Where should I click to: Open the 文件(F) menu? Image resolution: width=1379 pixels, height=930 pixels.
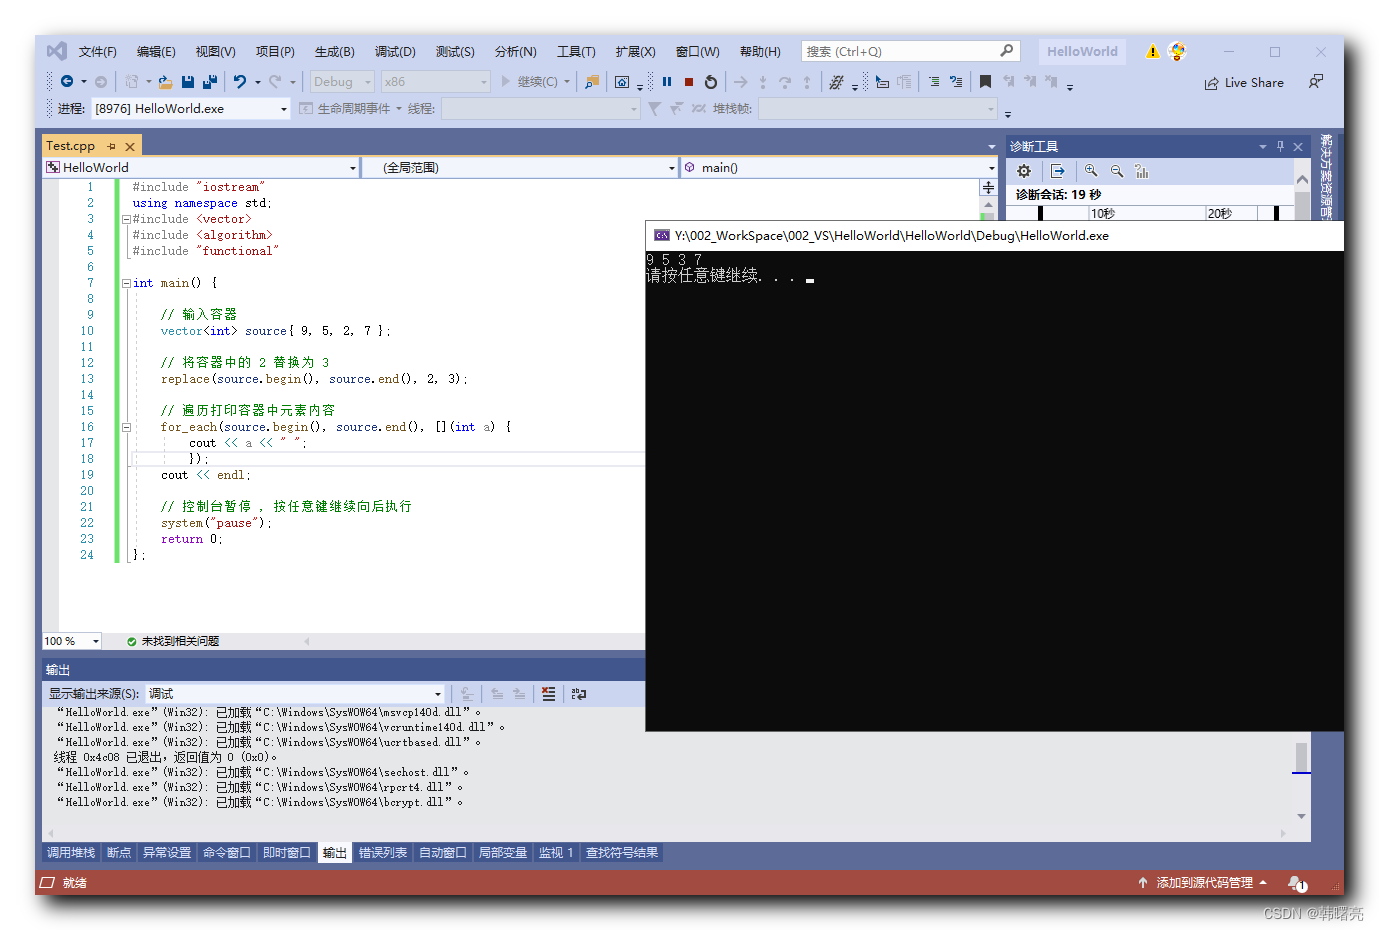pyautogui.click(x=97, y=52)
